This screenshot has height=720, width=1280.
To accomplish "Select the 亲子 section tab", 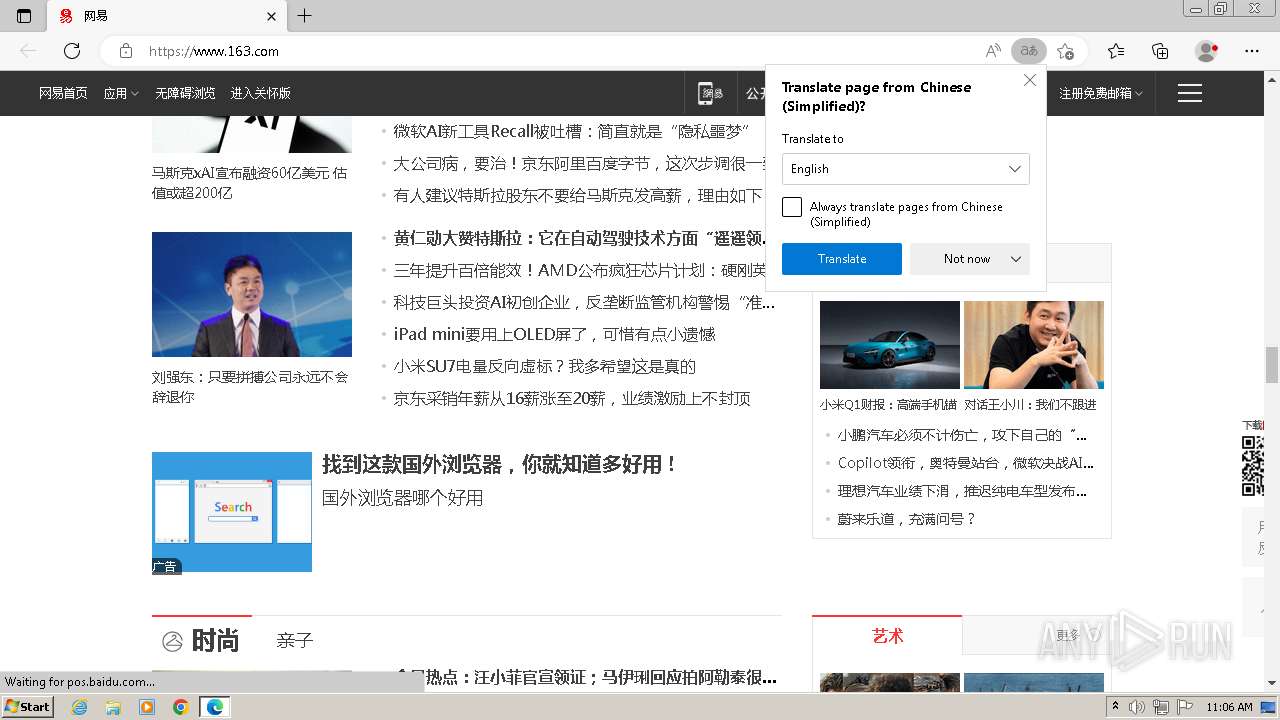I will pyautogui.click(x=295, y=640).
